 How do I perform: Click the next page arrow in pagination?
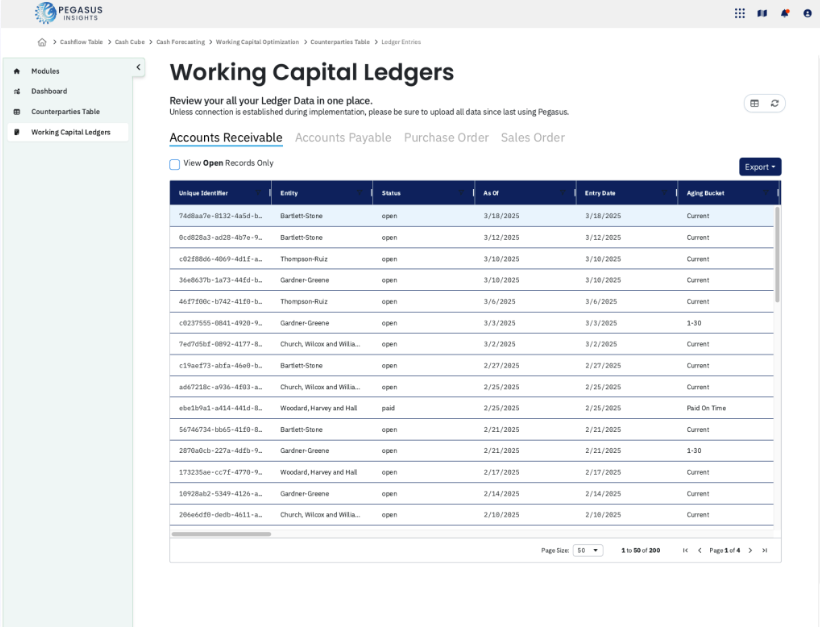[x=750, y=550]
